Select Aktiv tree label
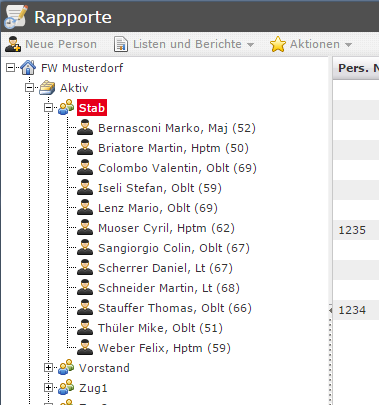Screen dimensions: 379x405 [x=74, y=88]
